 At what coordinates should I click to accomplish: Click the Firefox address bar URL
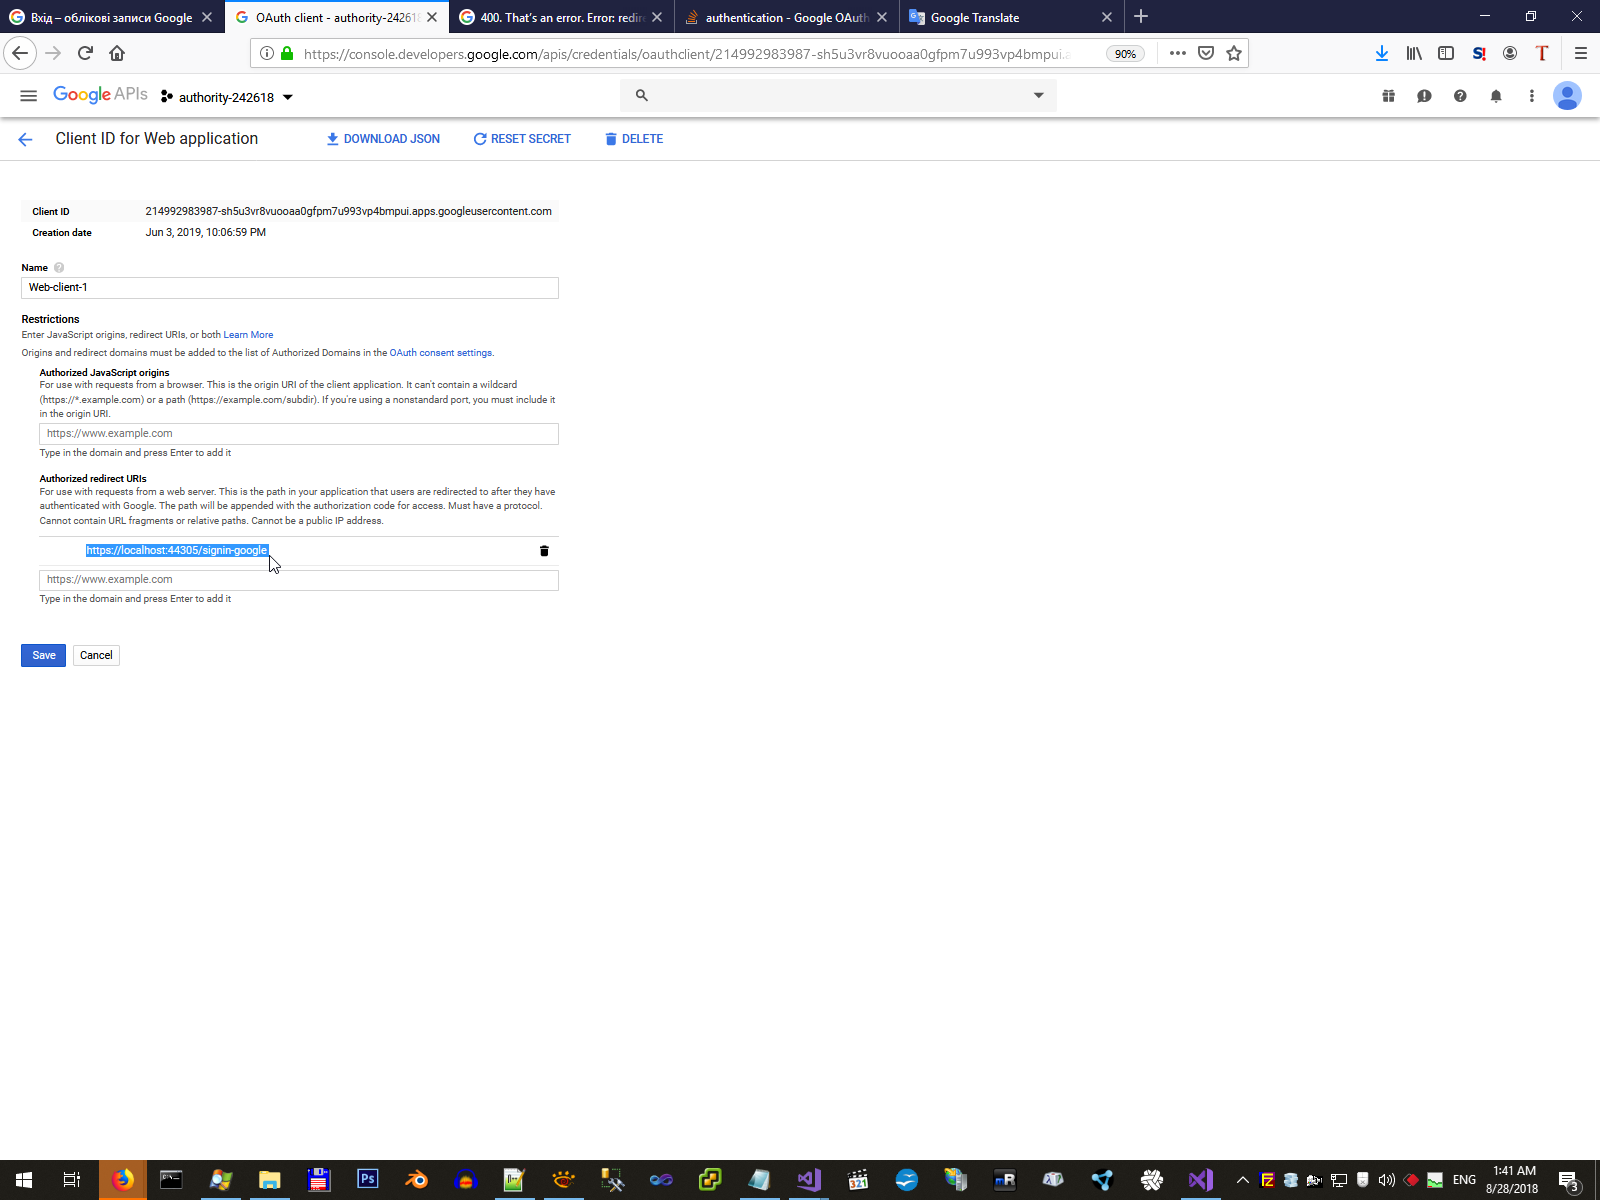click(x=686, y=54)
